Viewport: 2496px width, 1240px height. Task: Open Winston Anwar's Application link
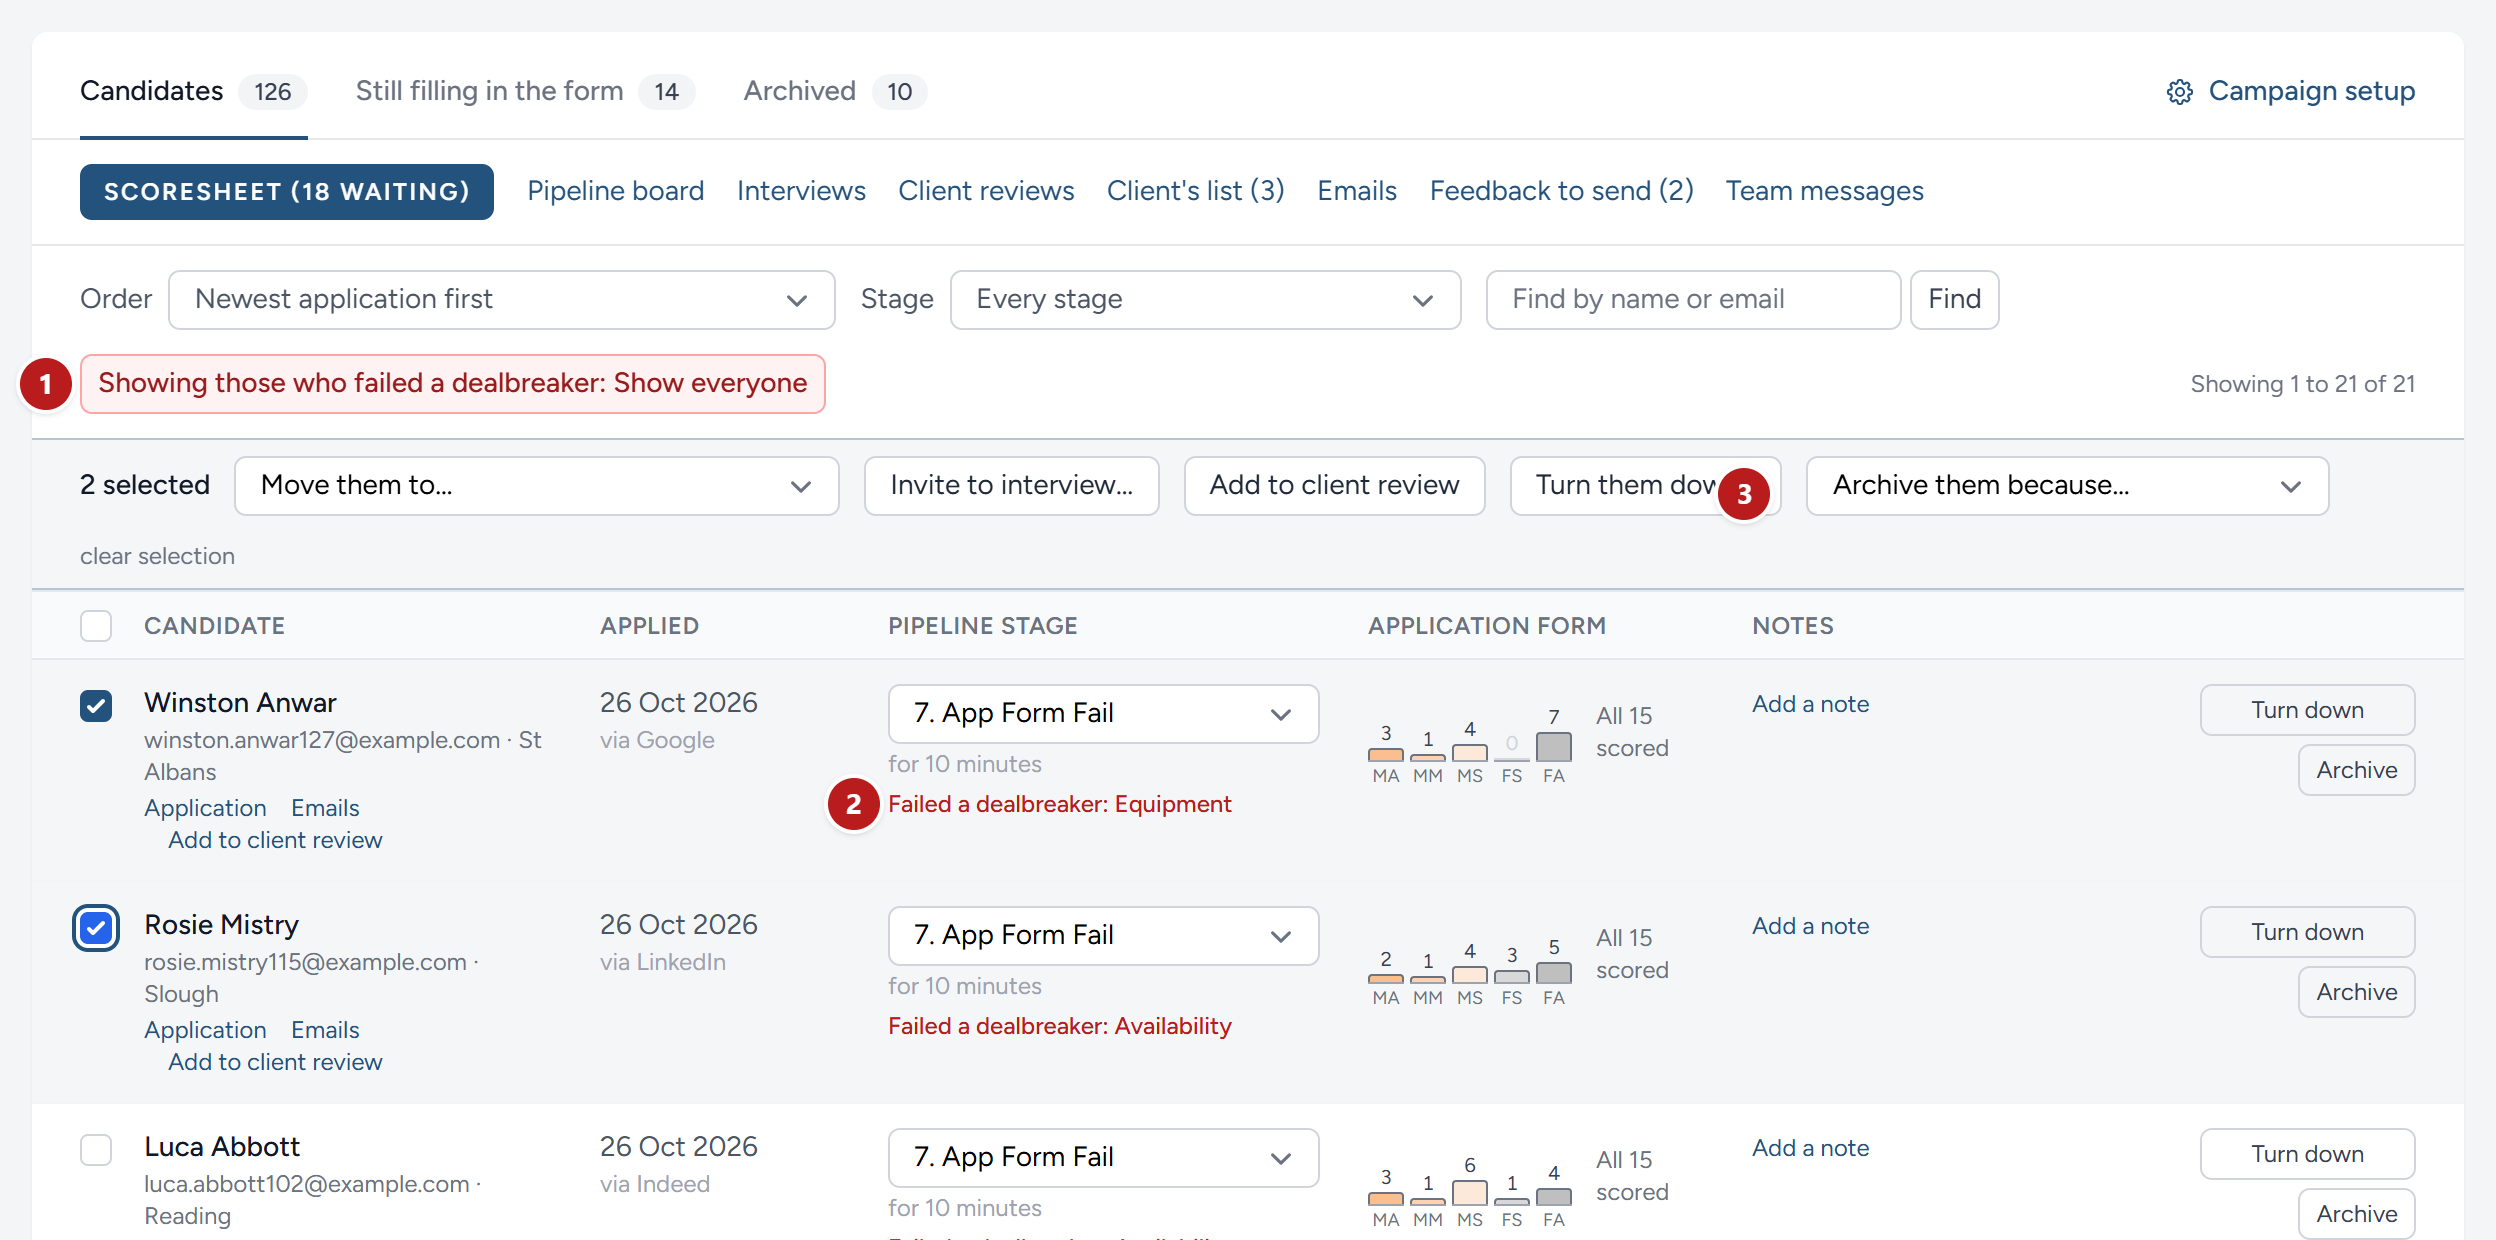point(205,808)
